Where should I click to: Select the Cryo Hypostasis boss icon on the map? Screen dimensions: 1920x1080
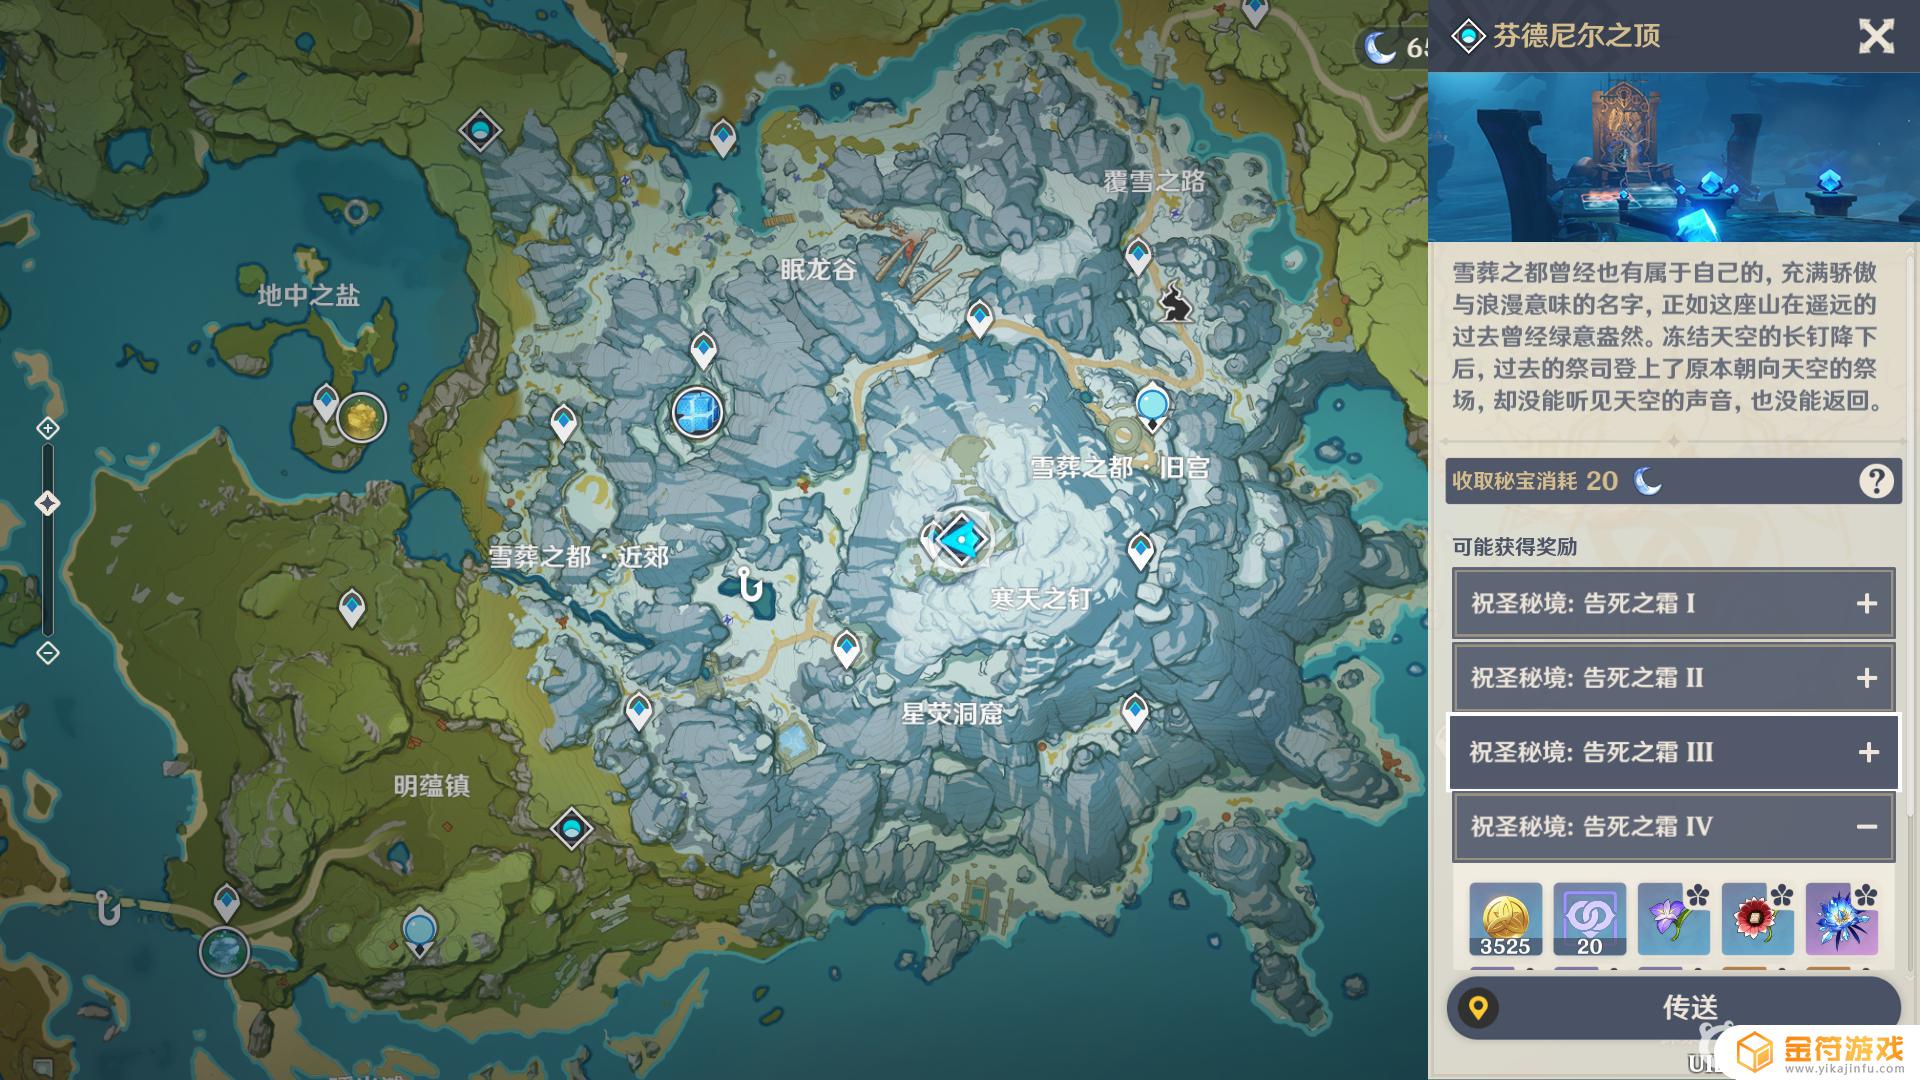(x=697, y=413)
